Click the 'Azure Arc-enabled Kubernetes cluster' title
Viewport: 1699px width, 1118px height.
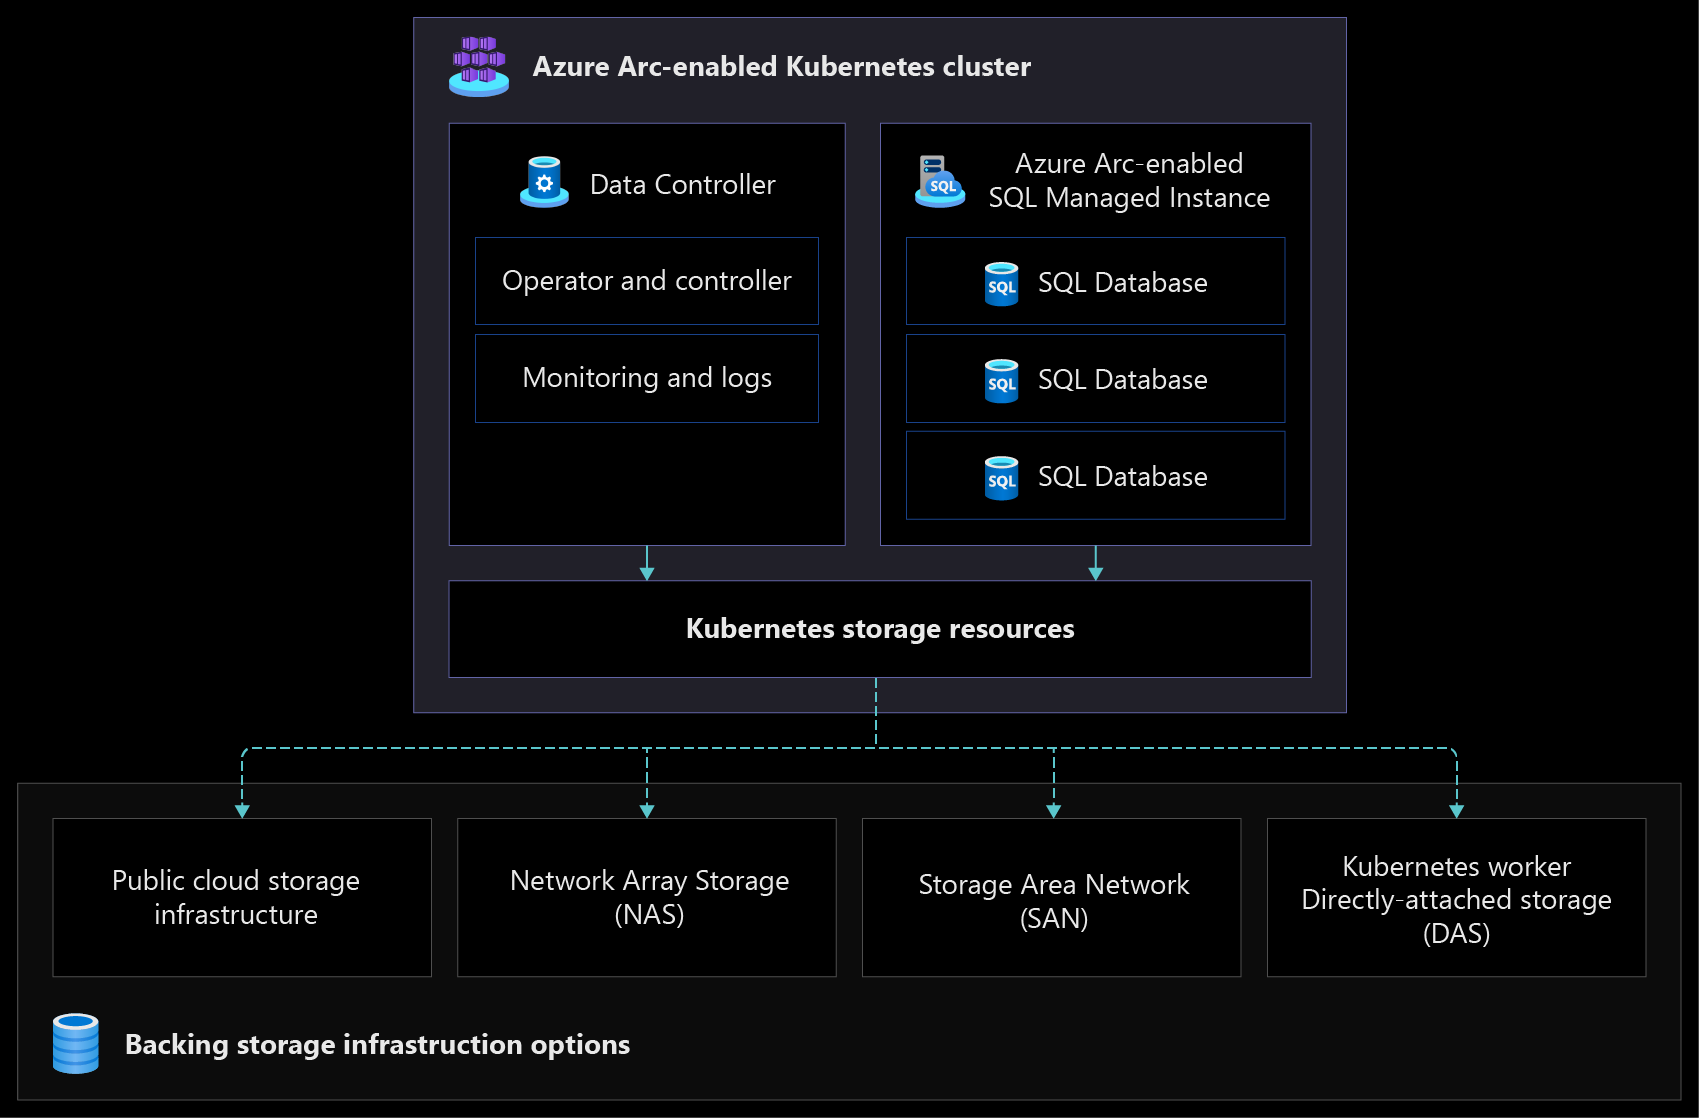pos(782,67)
